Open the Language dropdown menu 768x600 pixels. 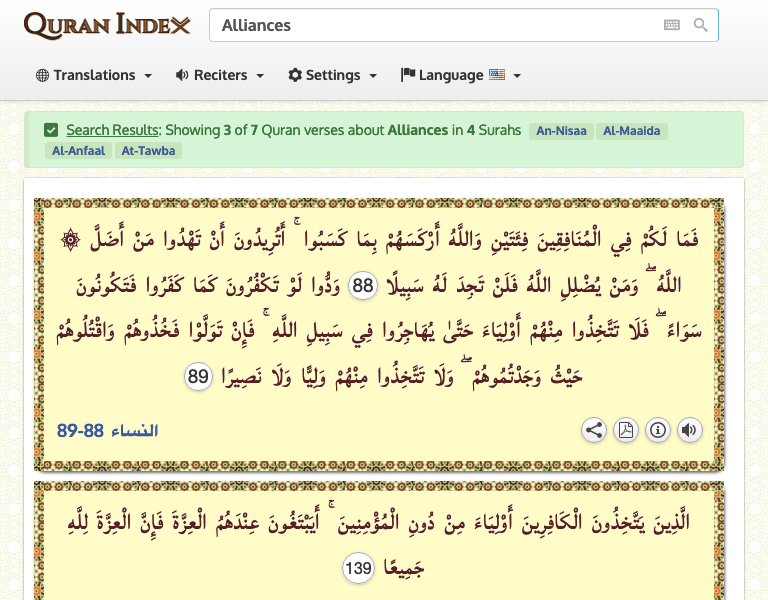tap(460, 75)
